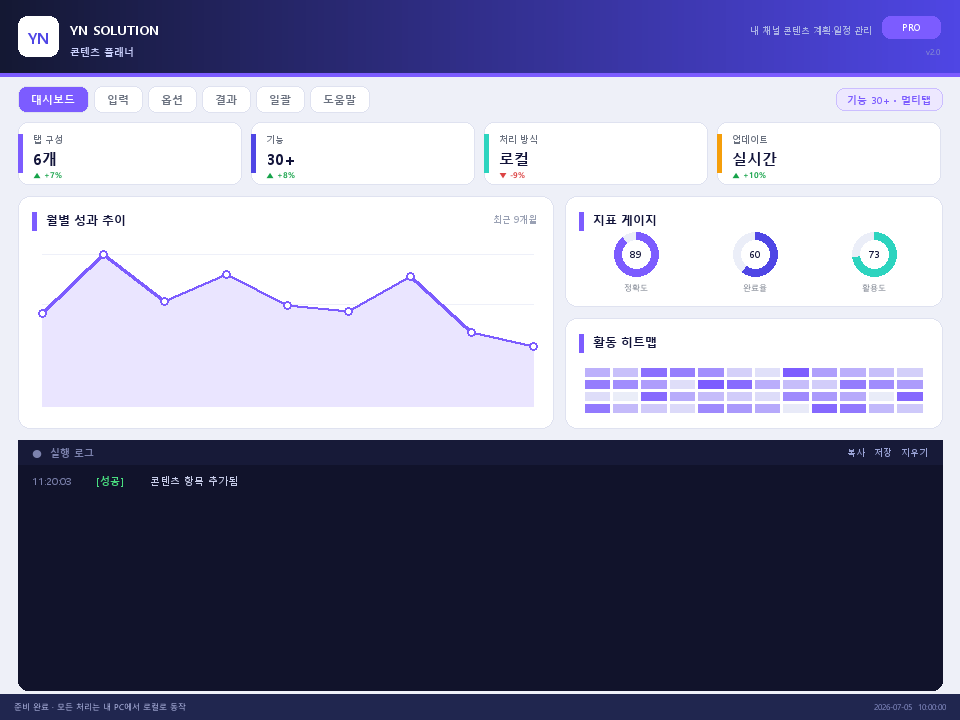Select the 탭 구성 6개 card
Viewport: 960px width, 720px height.
(x=130, y=154)
